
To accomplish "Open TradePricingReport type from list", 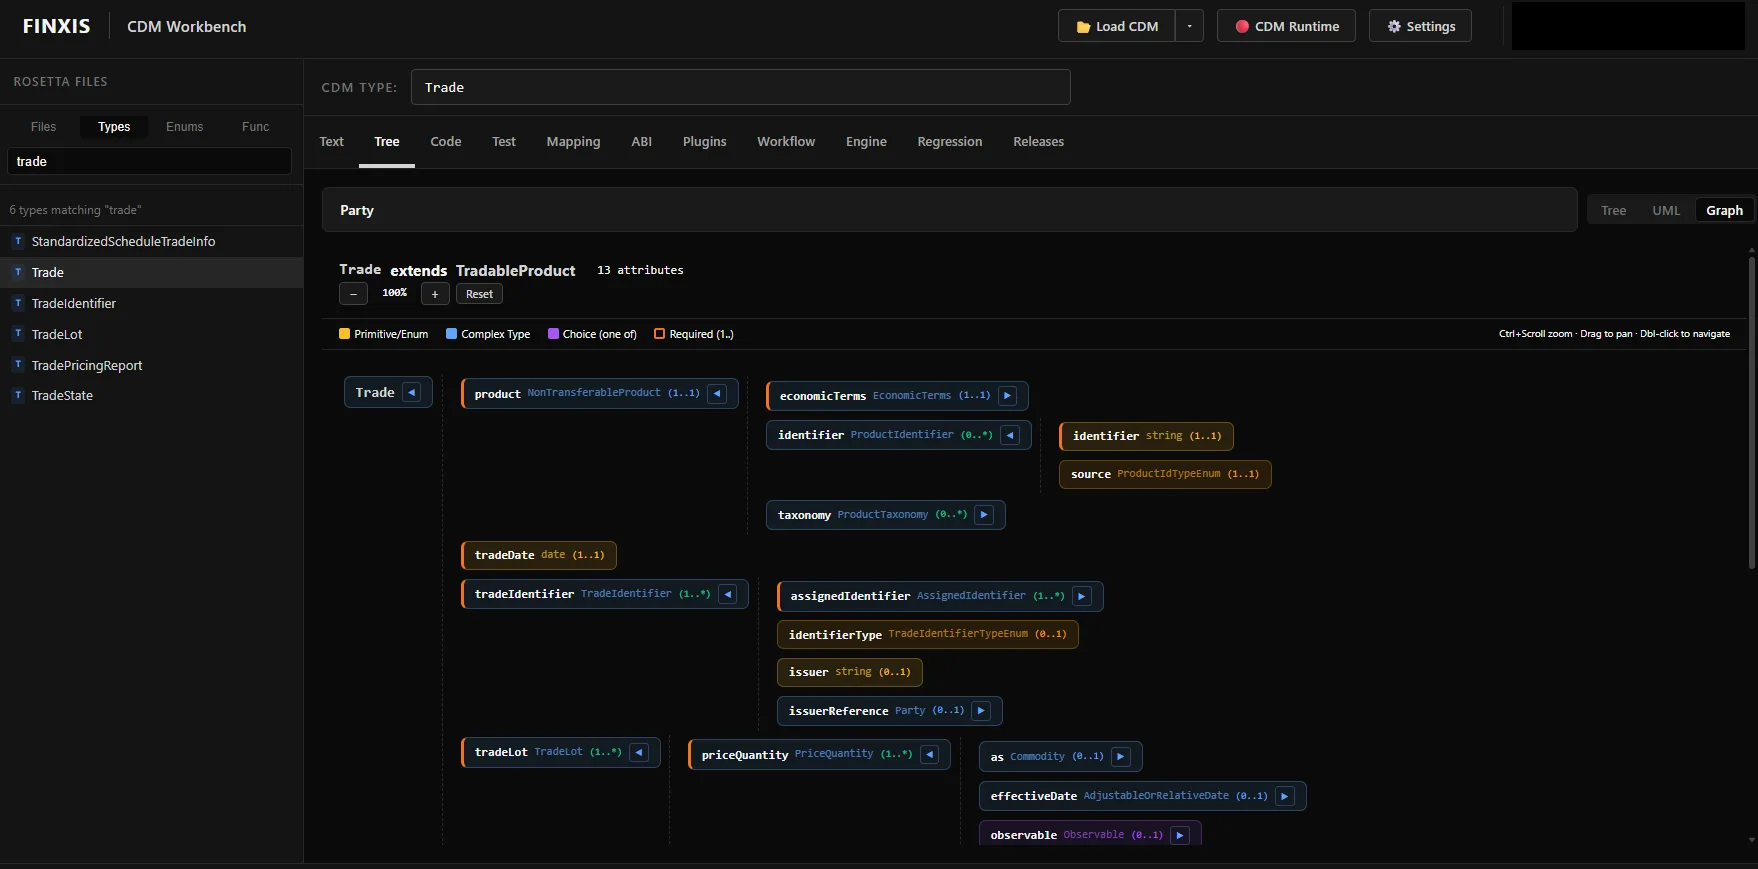I will click(x=151, y=365).
